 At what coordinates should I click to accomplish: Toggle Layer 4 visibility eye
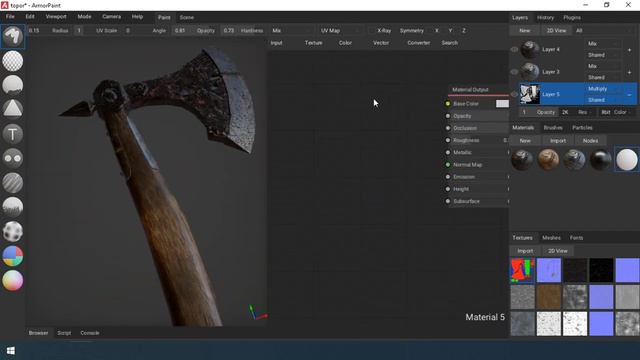click(514, 49)
